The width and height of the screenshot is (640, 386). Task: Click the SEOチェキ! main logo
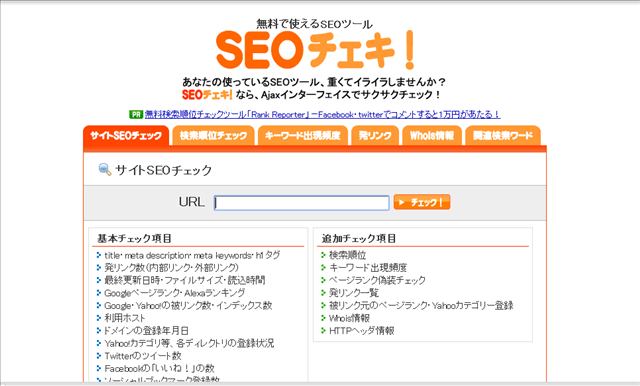coord(315,50)
